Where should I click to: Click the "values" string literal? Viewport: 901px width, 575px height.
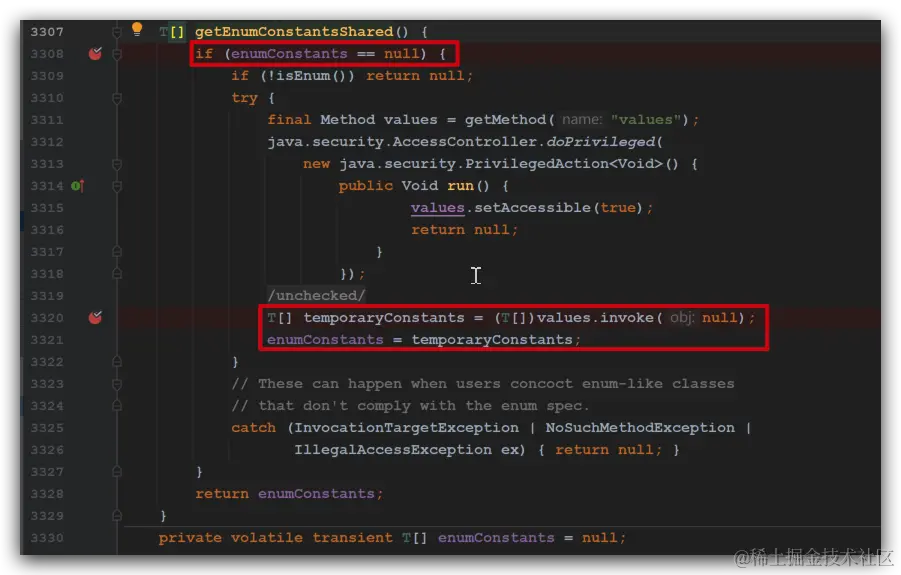coord(646,120)
